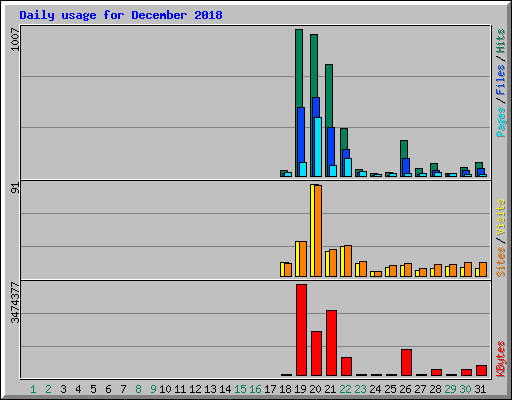Click day 1 on the axis
Viewport: 512px width, 400px height.
pos(33,389)
